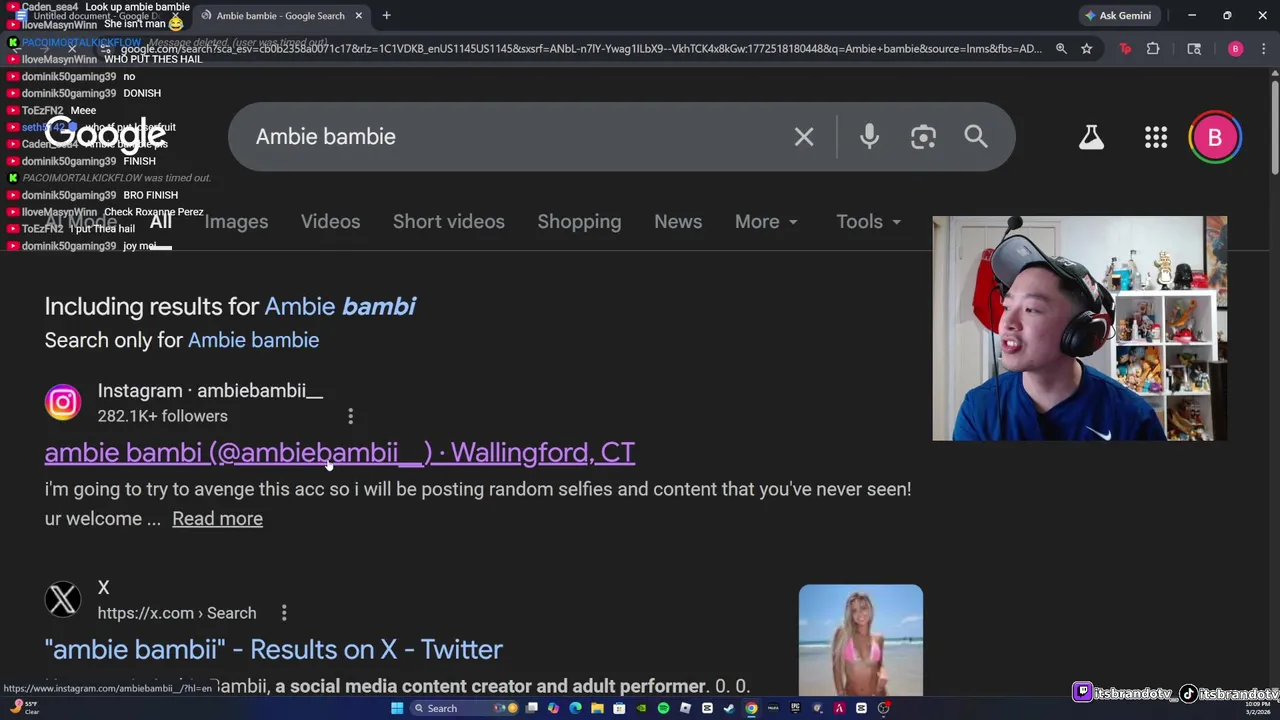Open the Google apps grid
The image size is (1280, 720).
pos(1156,137)
